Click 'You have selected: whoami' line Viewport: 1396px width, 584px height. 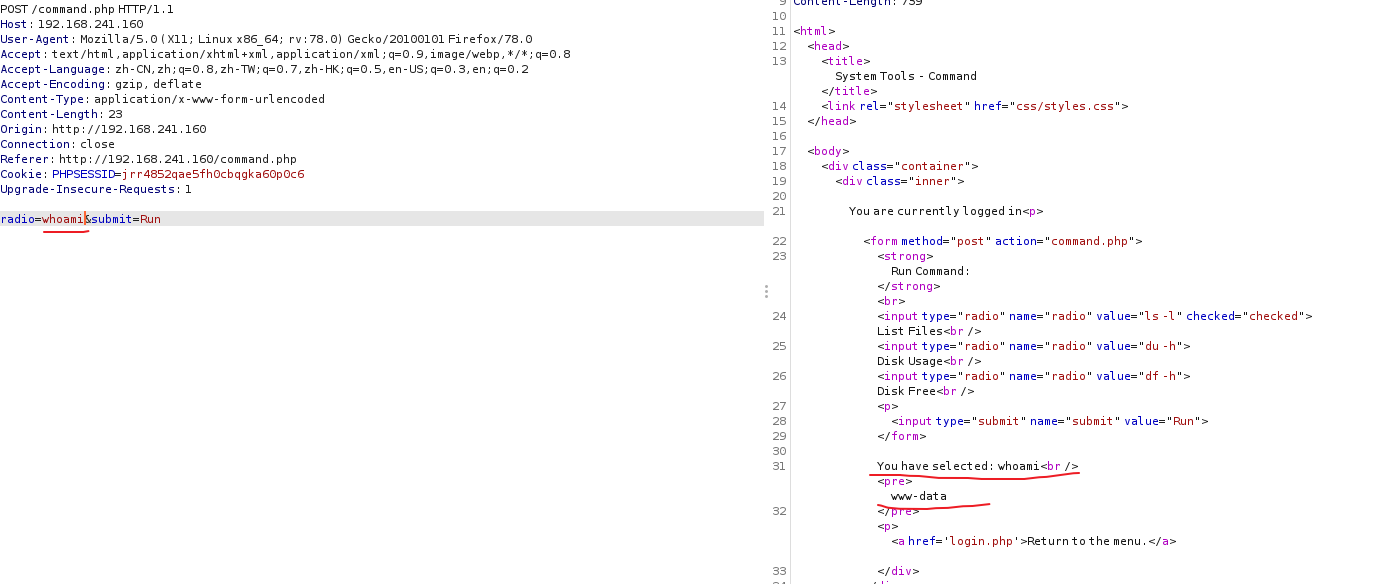tap(978, 466)
